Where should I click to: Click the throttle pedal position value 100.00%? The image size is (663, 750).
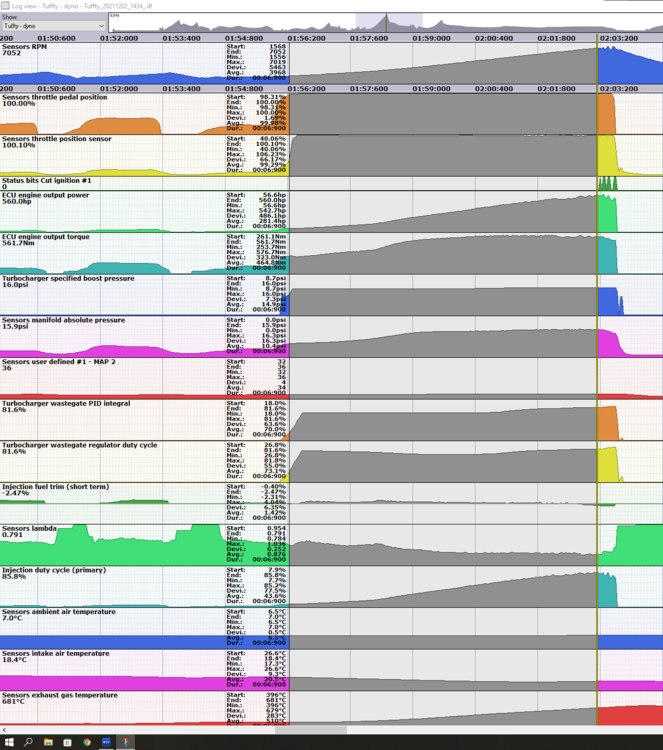(19, 103)
